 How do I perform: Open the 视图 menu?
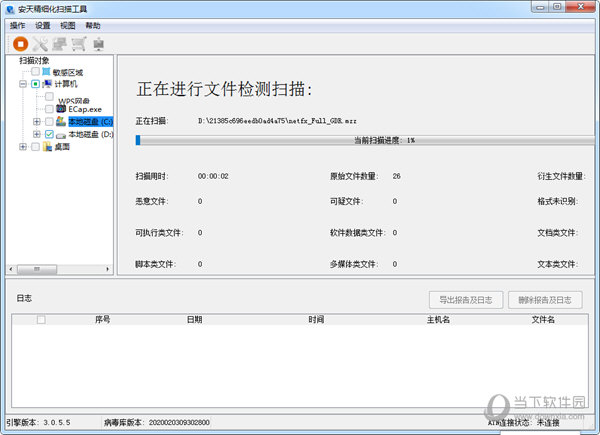[68, 26]
